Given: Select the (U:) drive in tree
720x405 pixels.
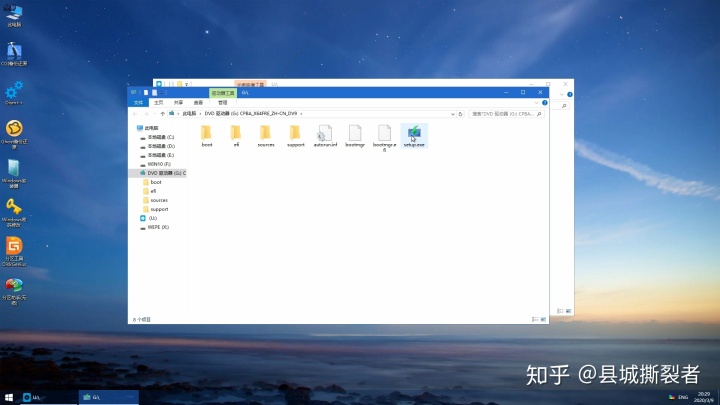Looking at the screenshot, I should [148, 218].
